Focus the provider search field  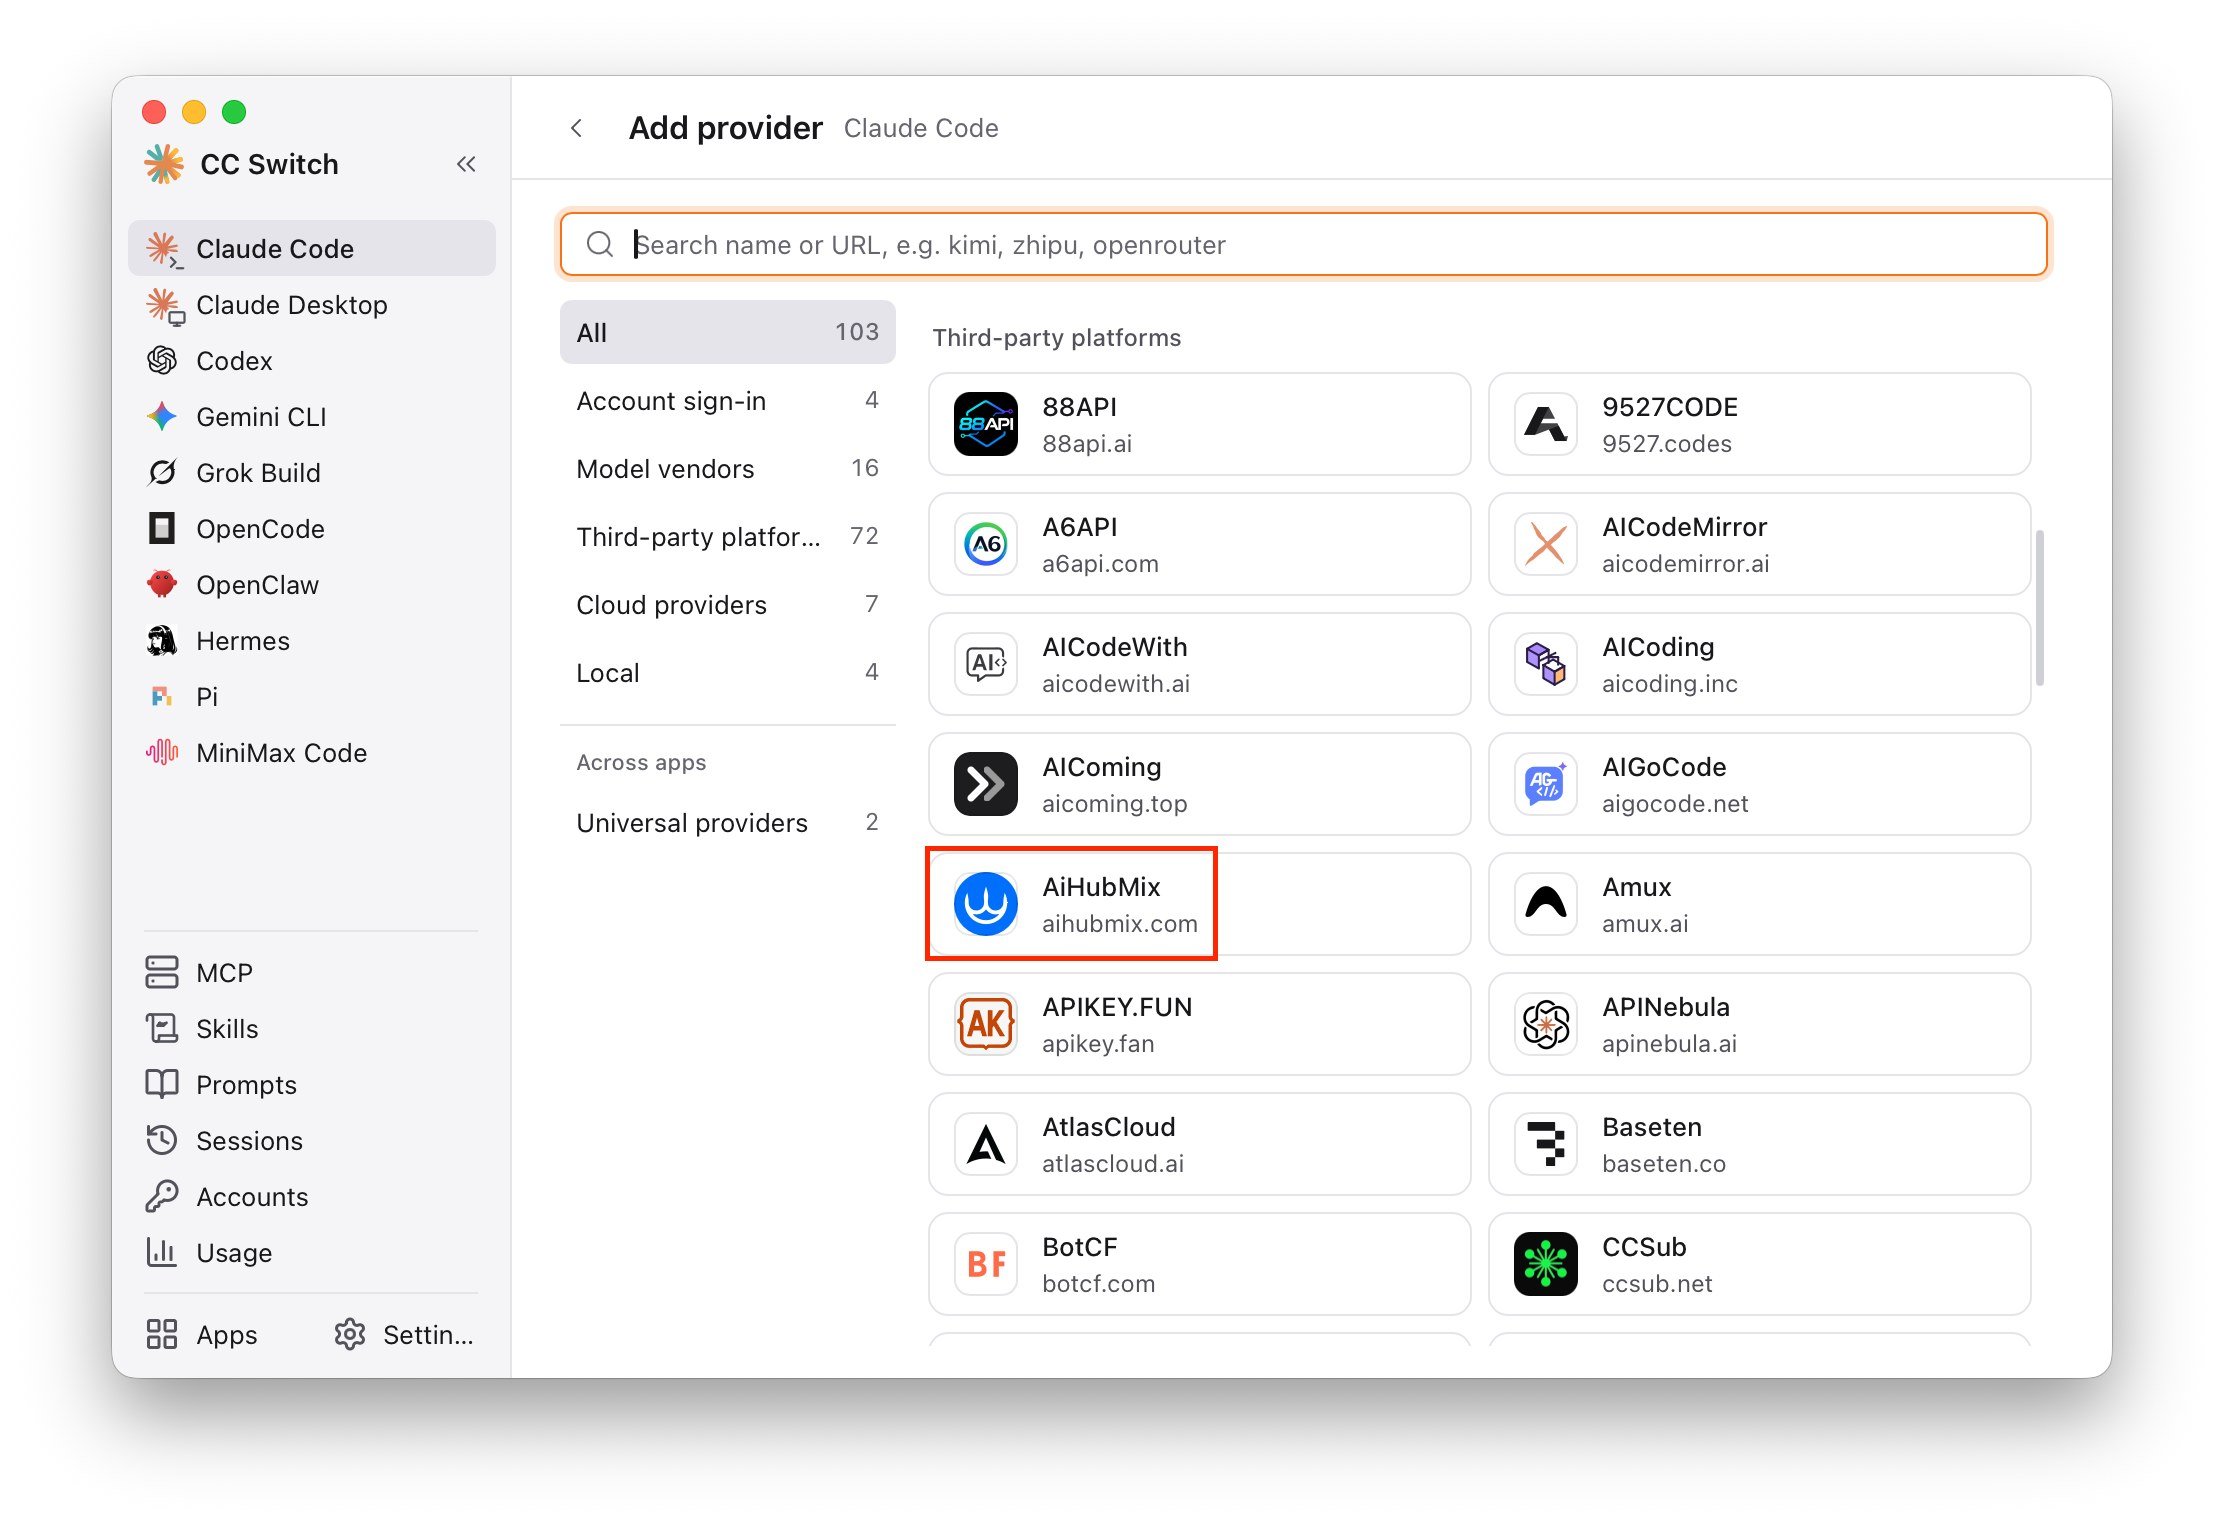(x=1304, y=244)
